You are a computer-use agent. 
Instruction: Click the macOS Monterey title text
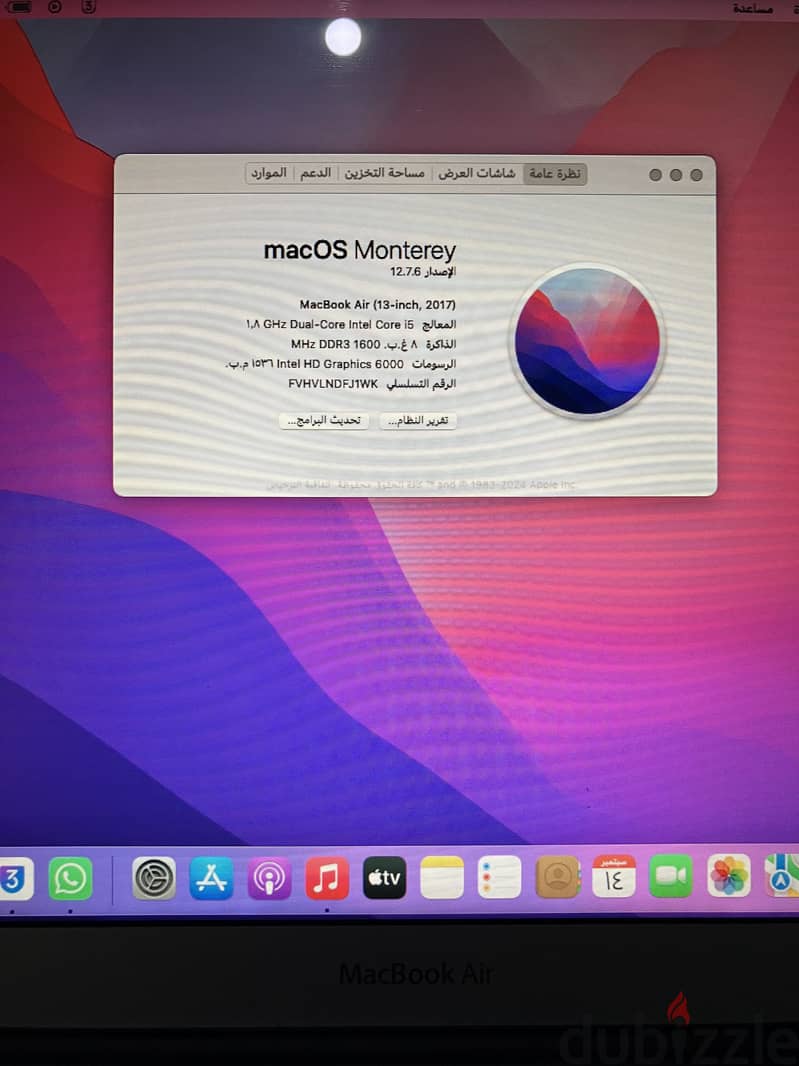pos(360,250)
